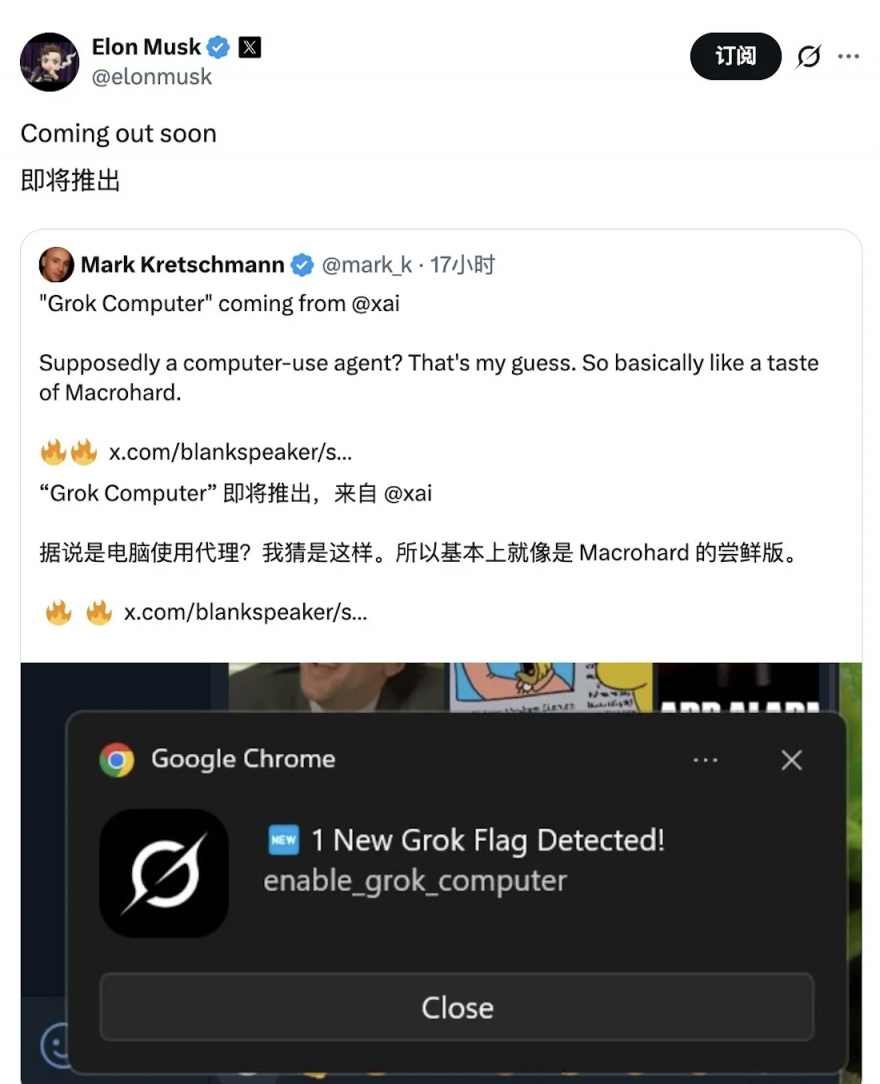Open the translated x.com/blankspeaker link
The image size is (880, 1084).
[245, 613]
